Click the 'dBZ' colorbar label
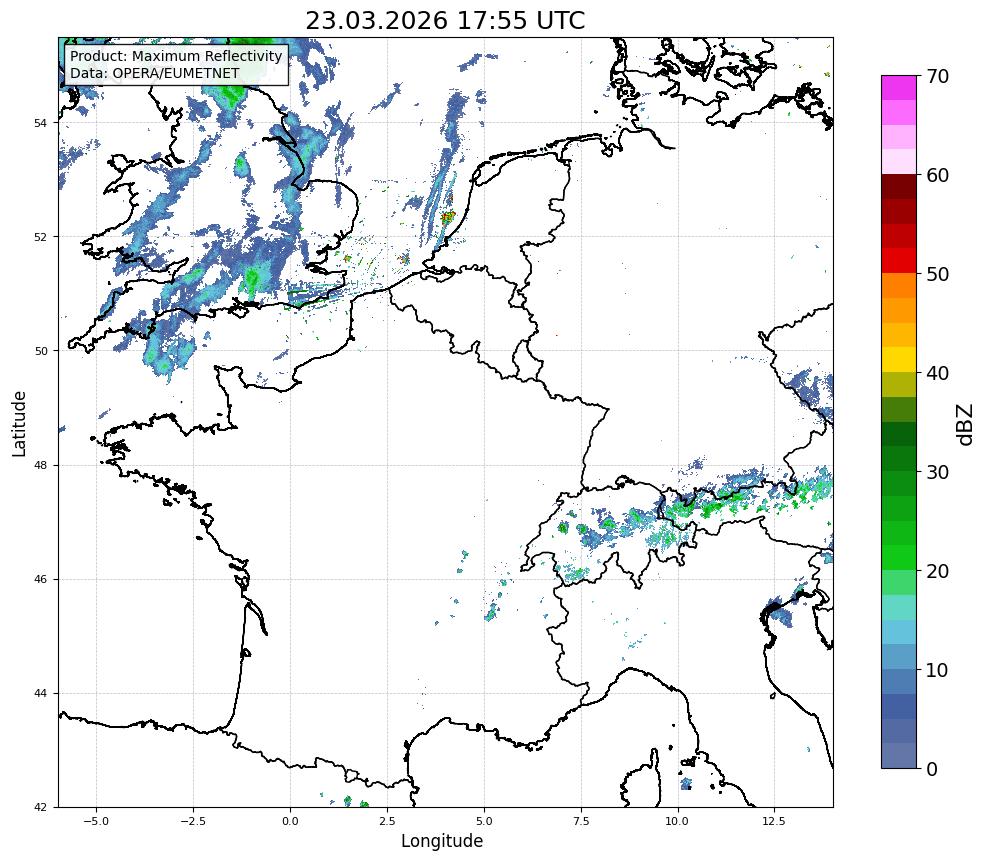 click(964, 425)
